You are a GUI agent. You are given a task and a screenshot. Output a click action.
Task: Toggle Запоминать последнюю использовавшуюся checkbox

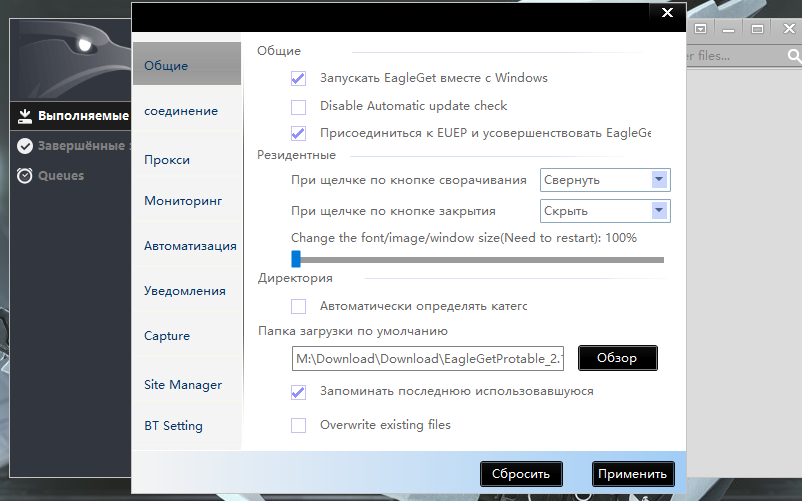point(298,392)
